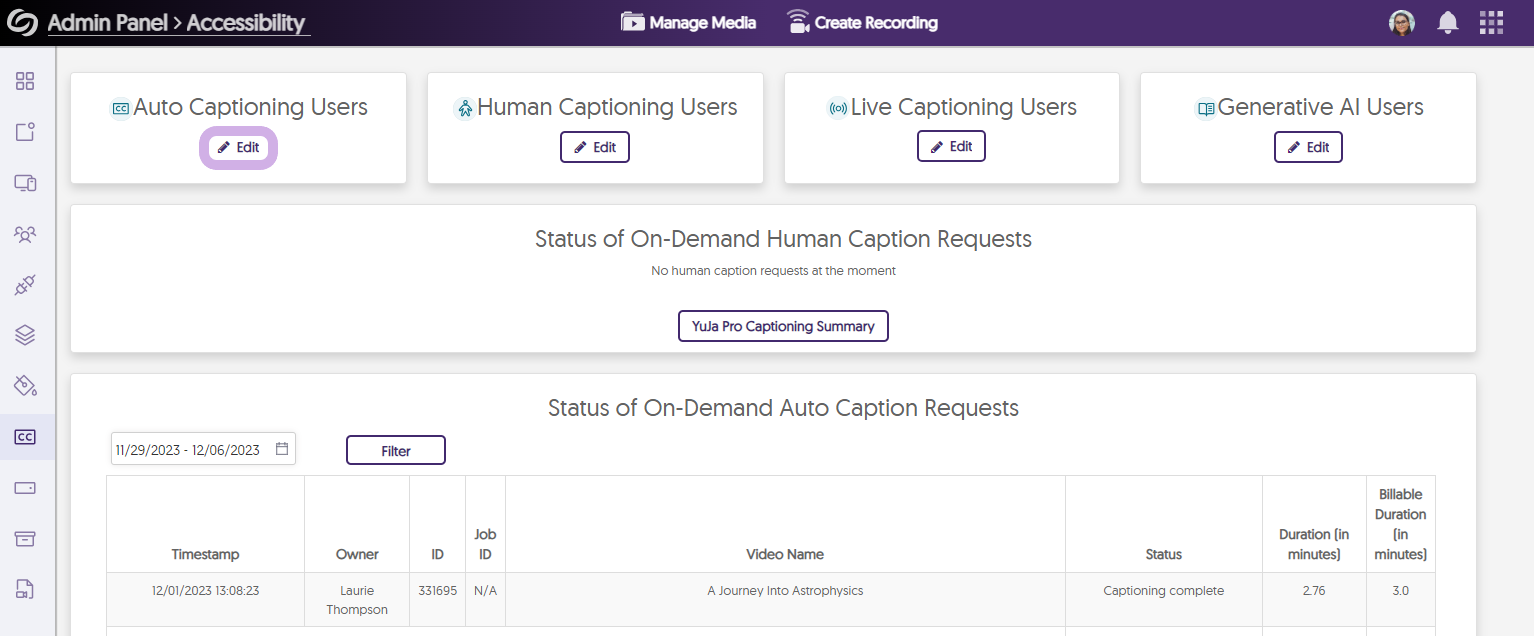Open the devices monitor icon in sidebar
This screenshot has width=1534, height=636.
[x=26, y=182]
